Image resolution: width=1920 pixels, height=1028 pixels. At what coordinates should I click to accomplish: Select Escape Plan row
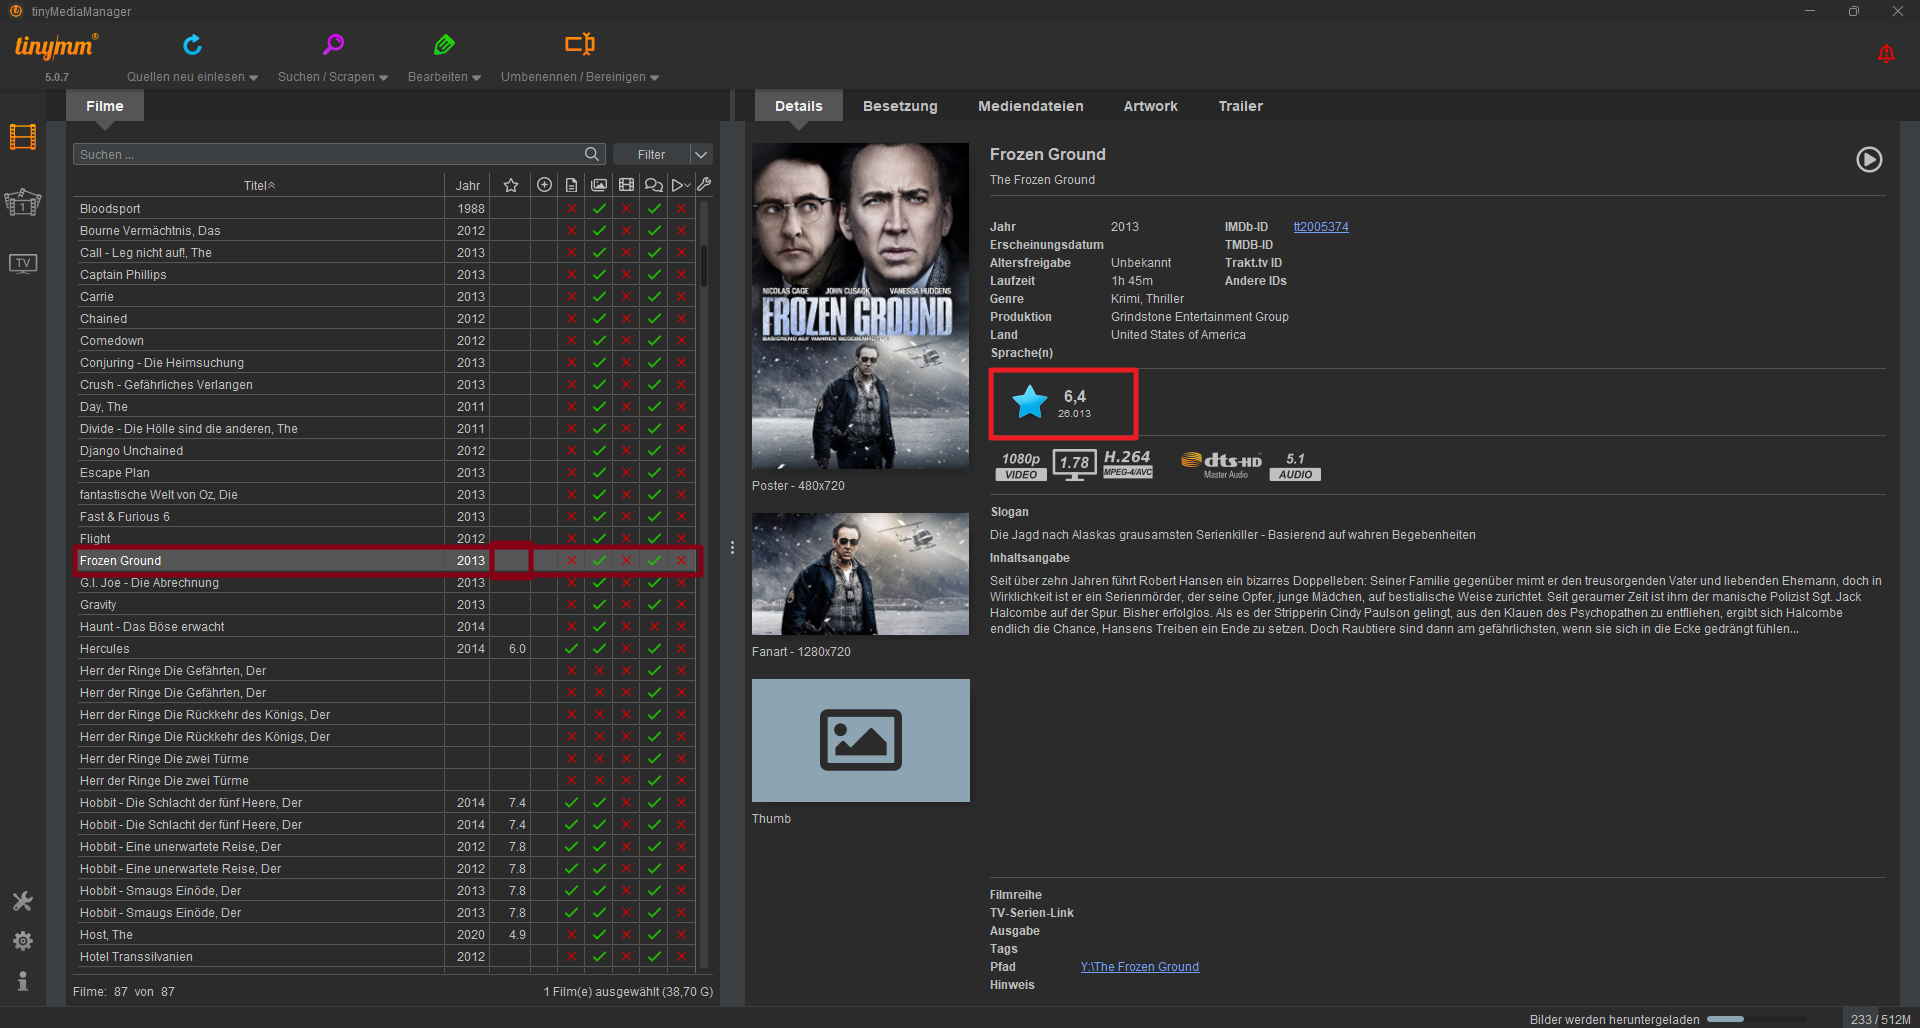(385, 472)
